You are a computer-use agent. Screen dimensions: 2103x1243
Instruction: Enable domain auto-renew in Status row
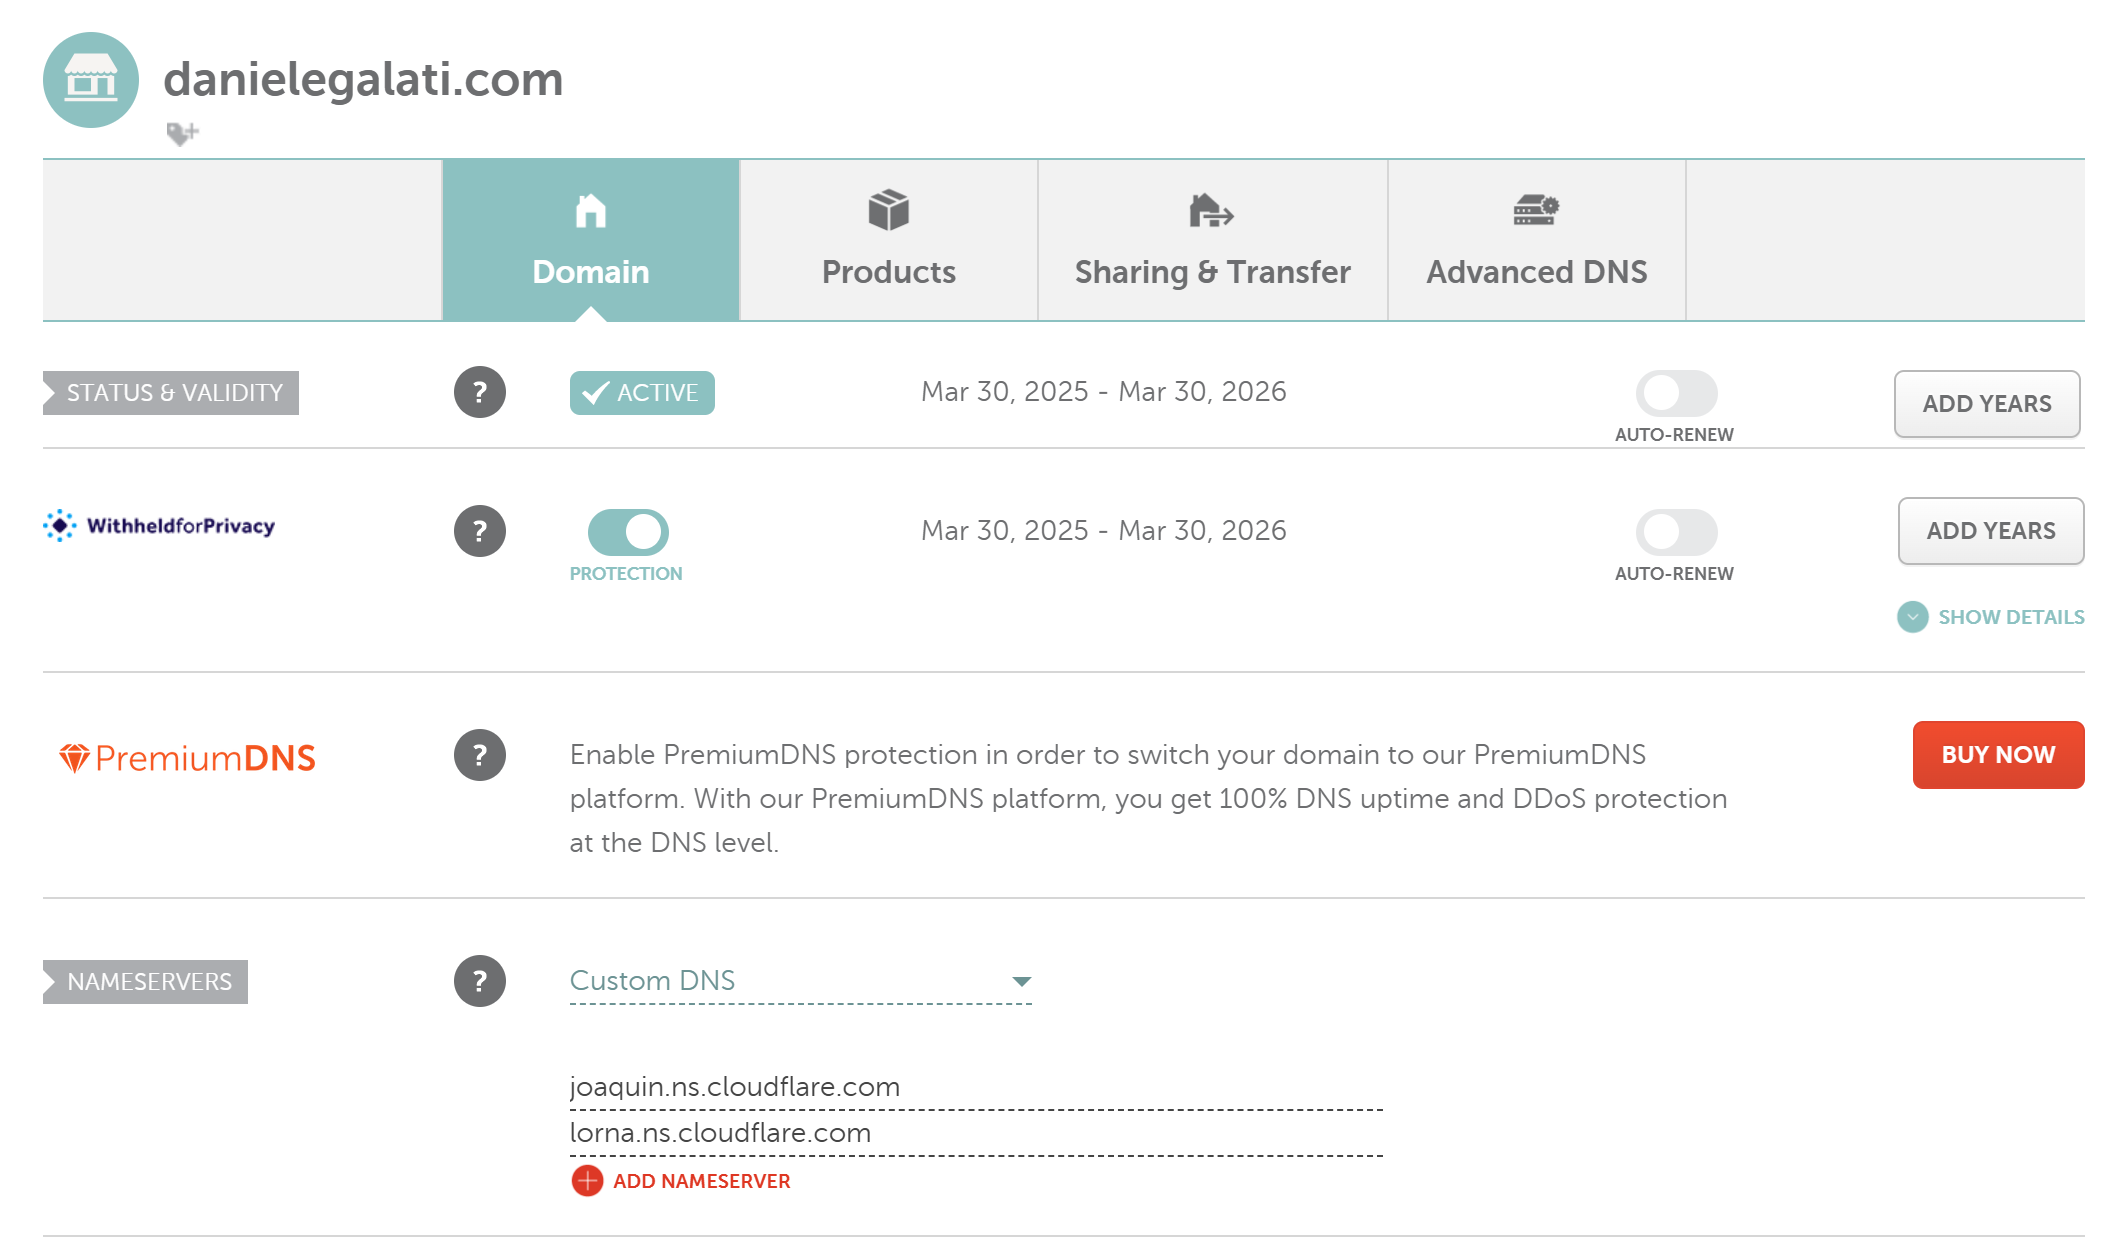pos(1676,393)
